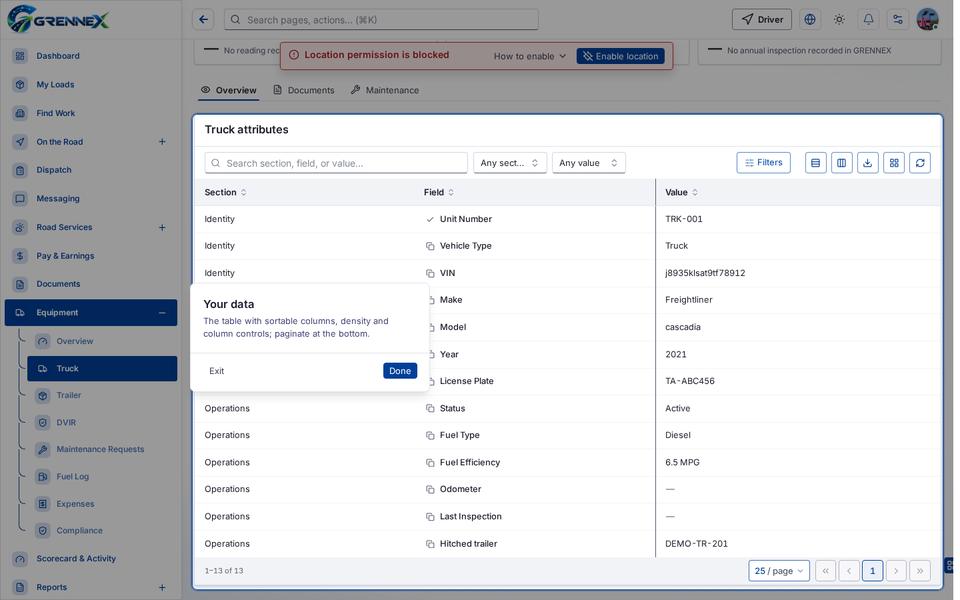
Task: Click the Unit Number checkmark icon
Action: pyautogui.click(x=430, y=219)
